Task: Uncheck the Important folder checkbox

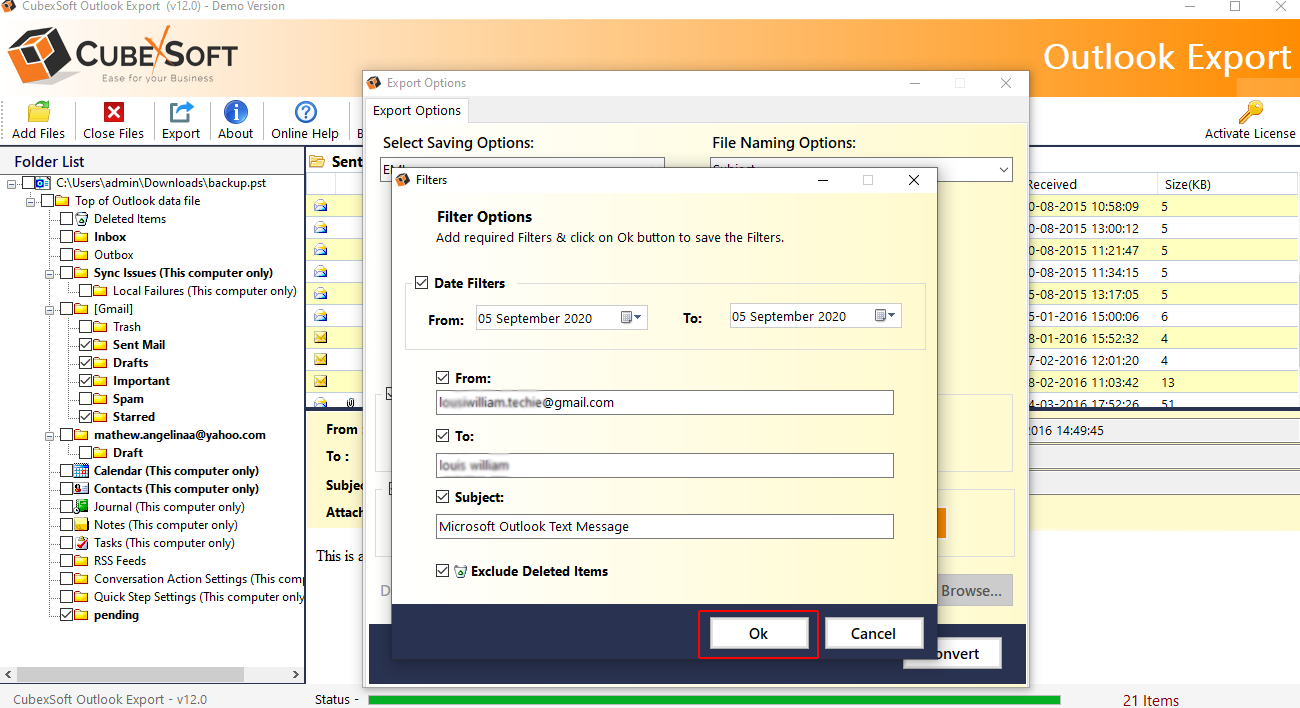Action: pos(86,381)
